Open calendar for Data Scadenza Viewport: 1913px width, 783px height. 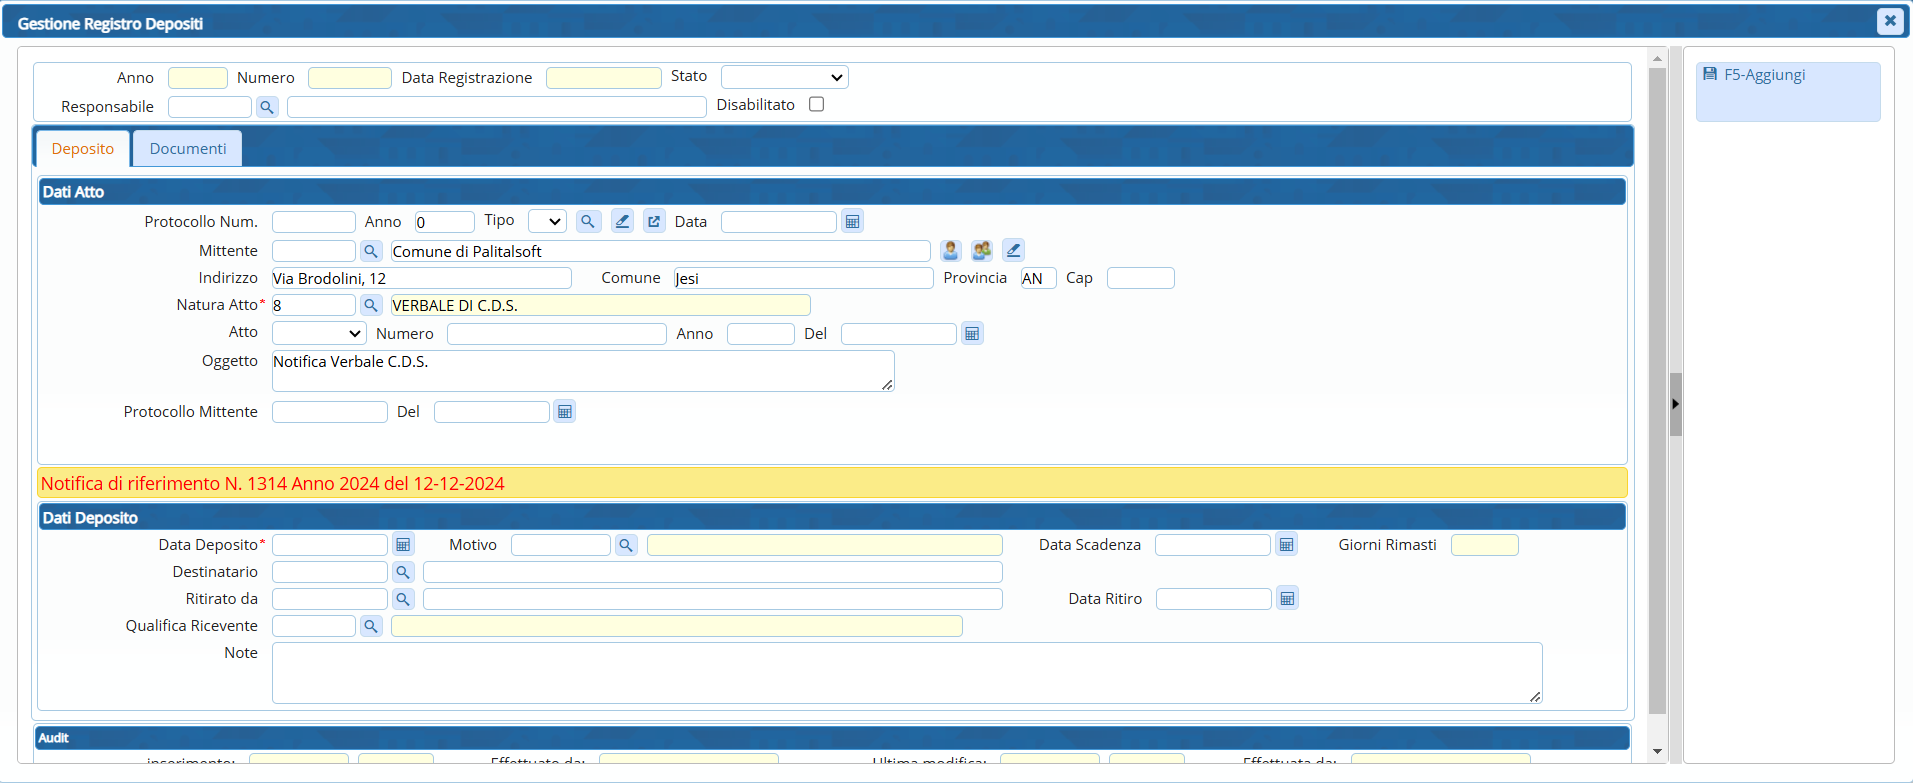(x=1287, y=545)
